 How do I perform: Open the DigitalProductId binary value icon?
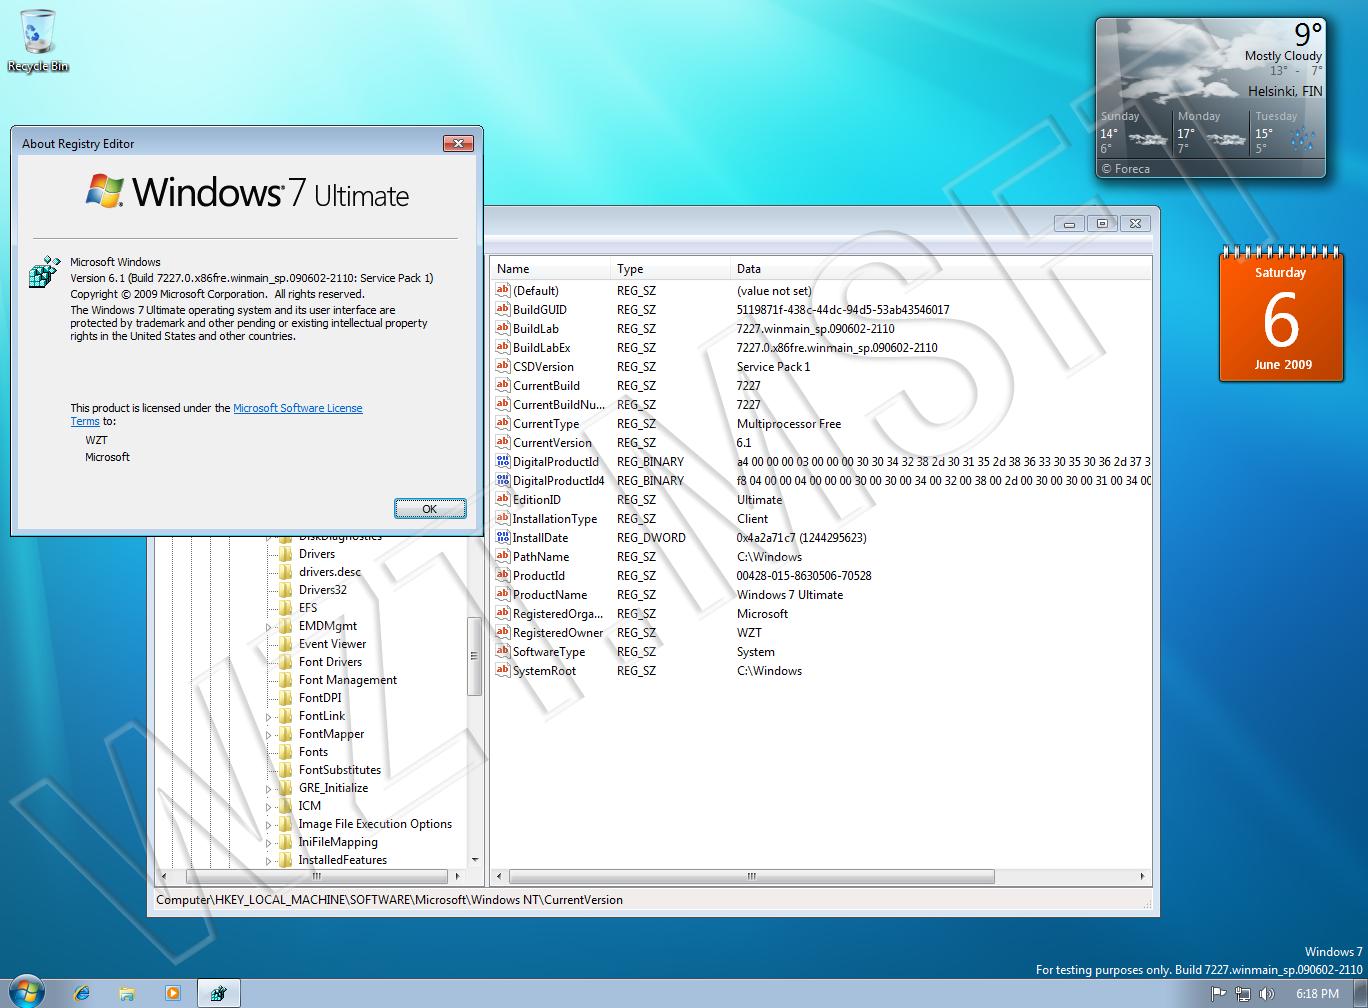click(x=503, y=462)
